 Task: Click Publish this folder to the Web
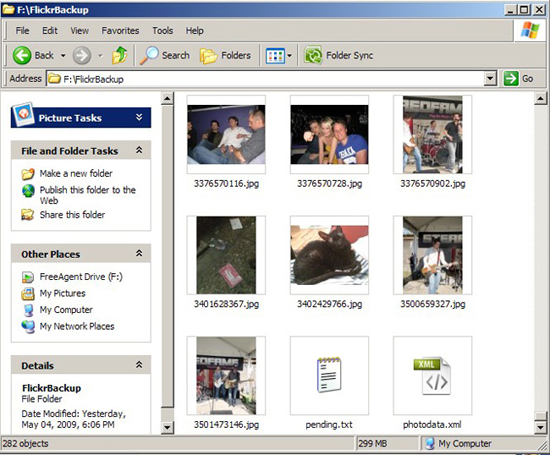[88, 195]
